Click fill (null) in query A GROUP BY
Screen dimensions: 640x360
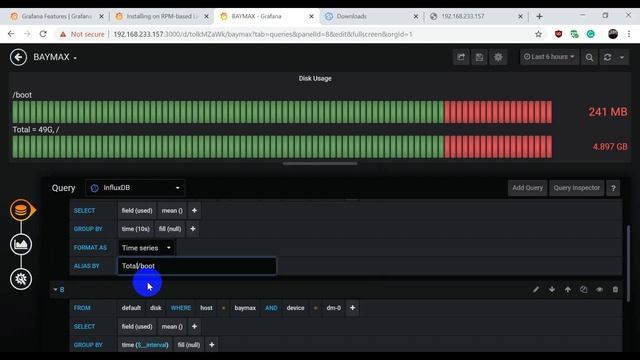point(170,229)
